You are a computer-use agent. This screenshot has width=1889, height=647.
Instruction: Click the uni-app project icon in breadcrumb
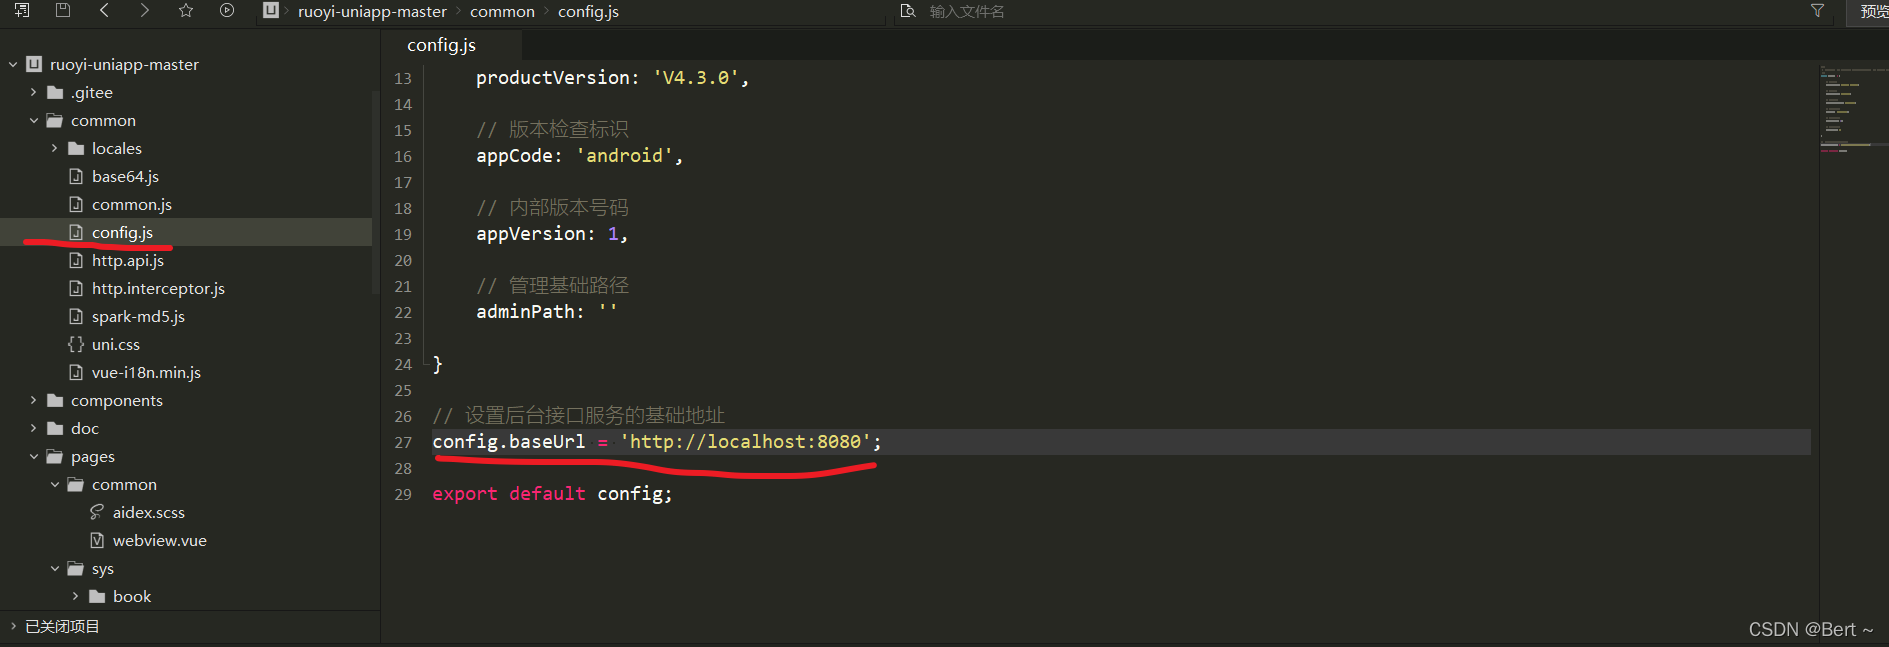click(270, 10)
